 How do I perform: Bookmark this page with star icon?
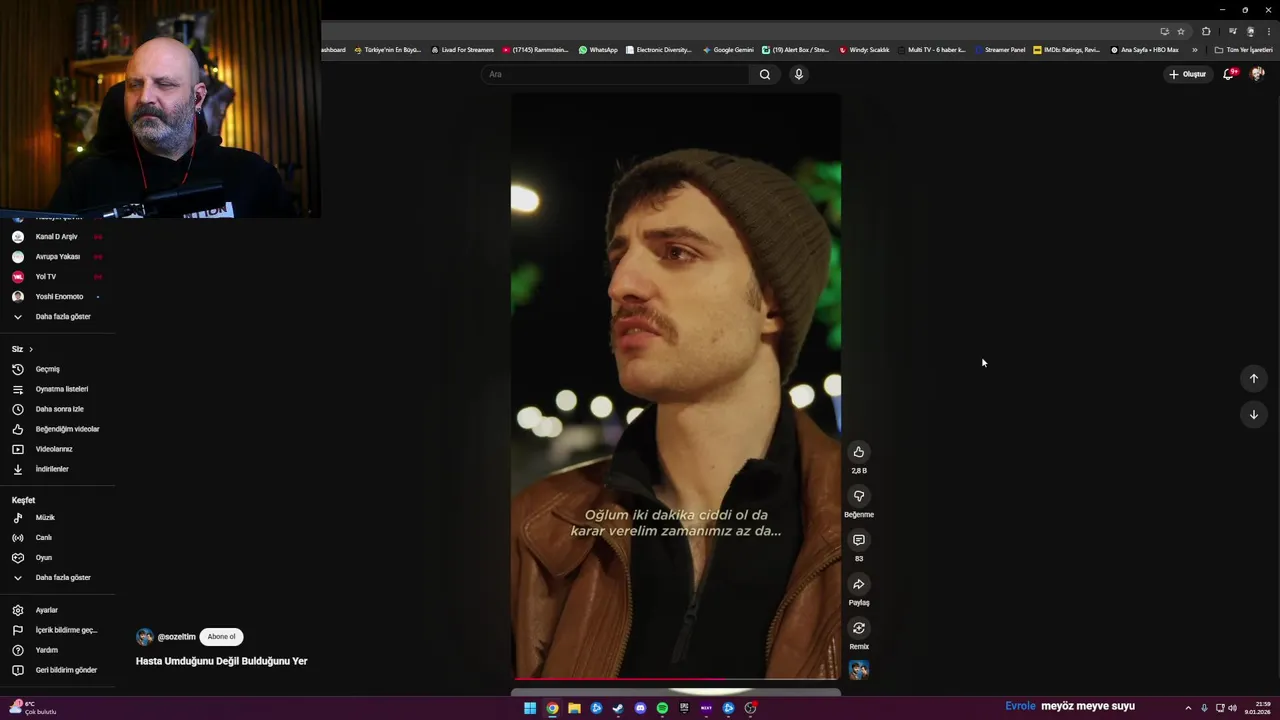[x=1180, y=31]
